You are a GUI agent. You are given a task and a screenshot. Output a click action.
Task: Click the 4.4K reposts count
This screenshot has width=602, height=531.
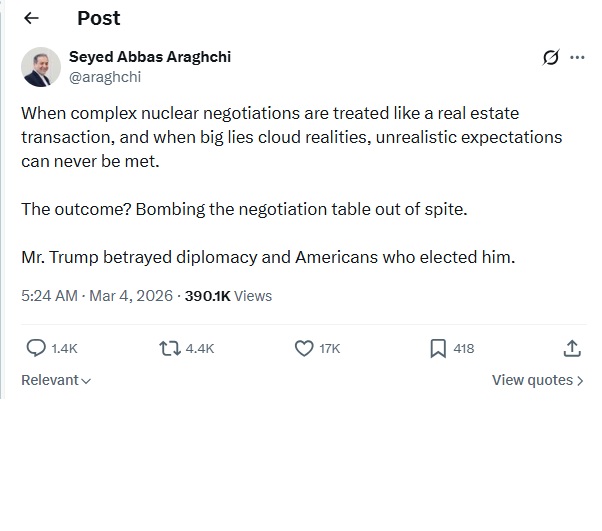[x=200, y=349]
